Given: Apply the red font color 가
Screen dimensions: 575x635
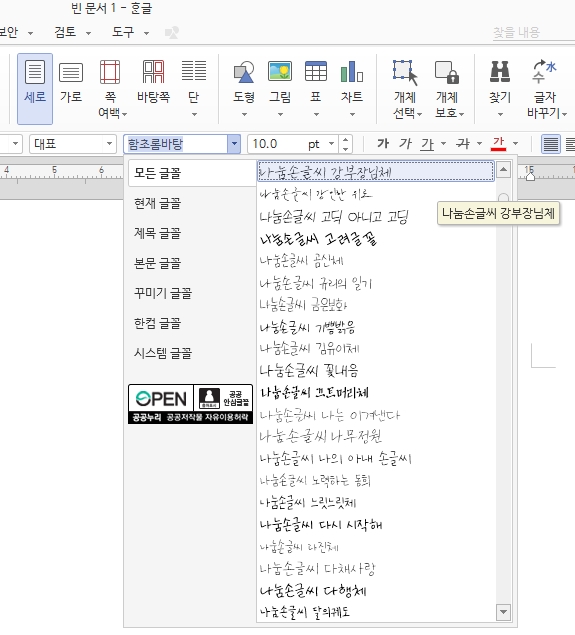Looking at the screenshot, I should click(x=498, y=143).
